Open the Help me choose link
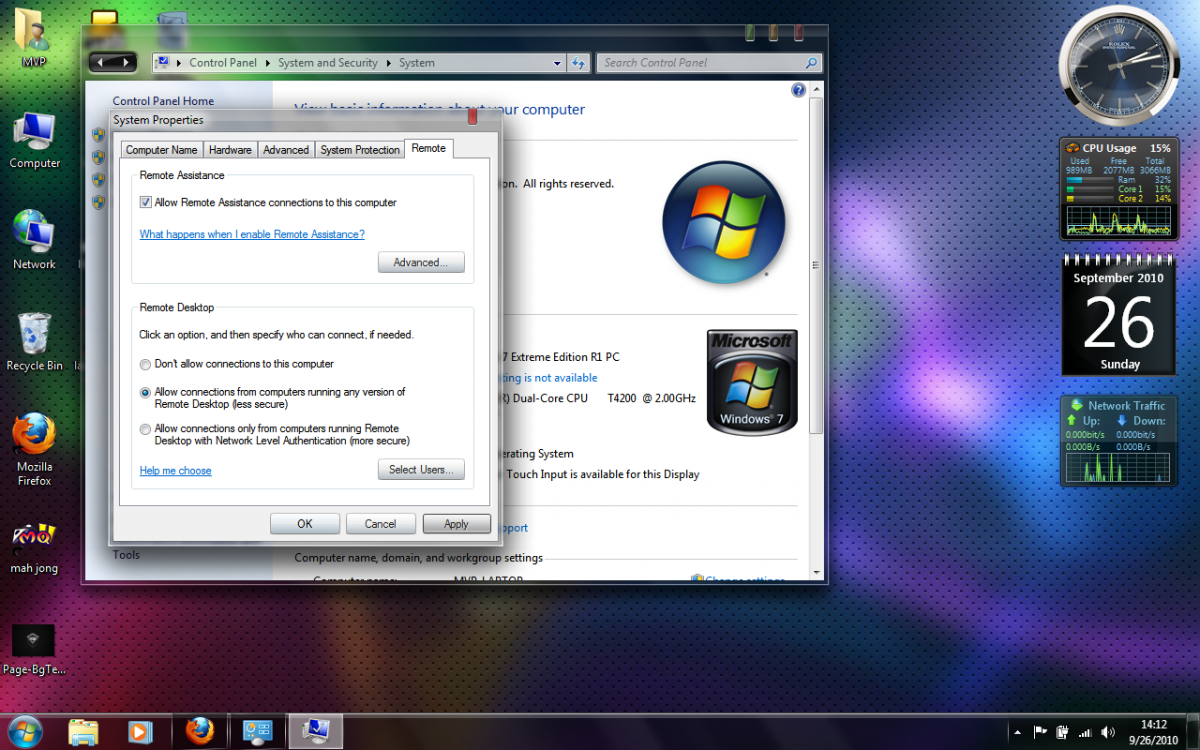The height and width of the screenshot is (750, 1200). tap(176, 471)
